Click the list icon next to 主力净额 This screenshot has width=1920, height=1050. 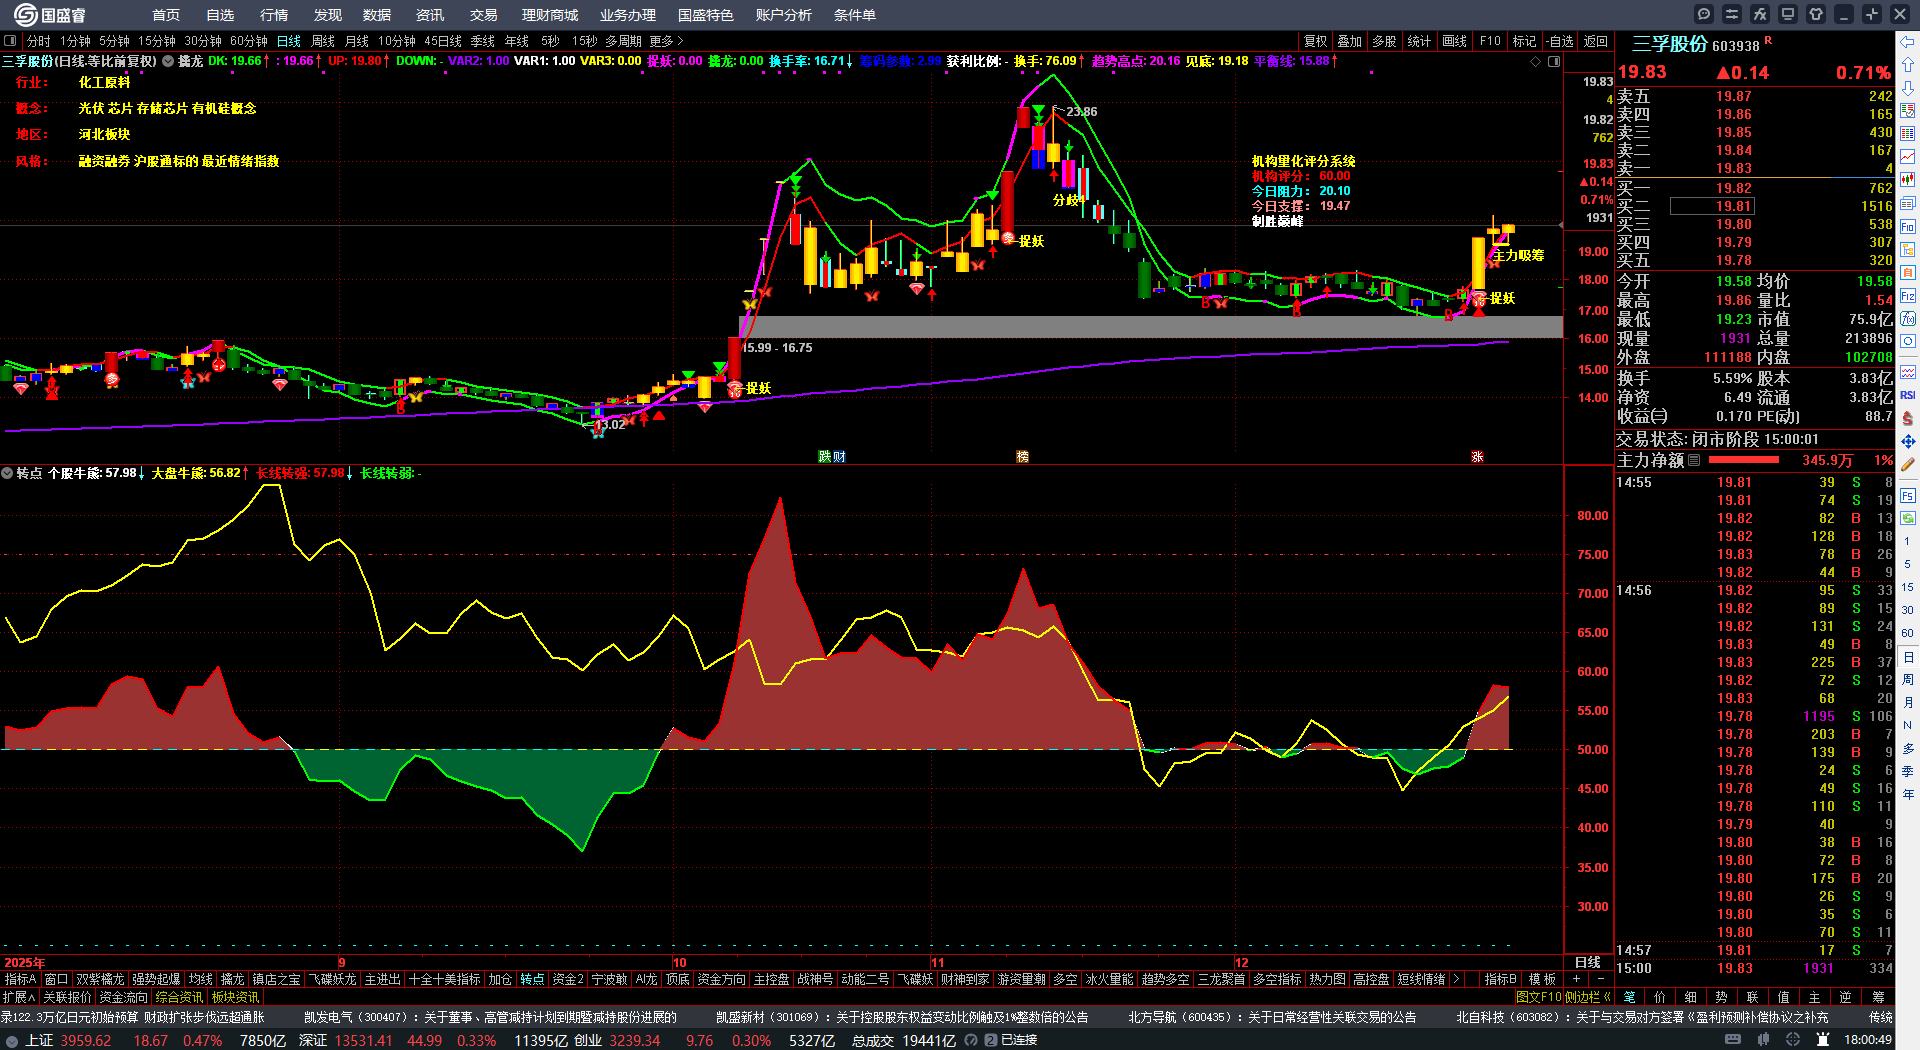pos(1694,461)
